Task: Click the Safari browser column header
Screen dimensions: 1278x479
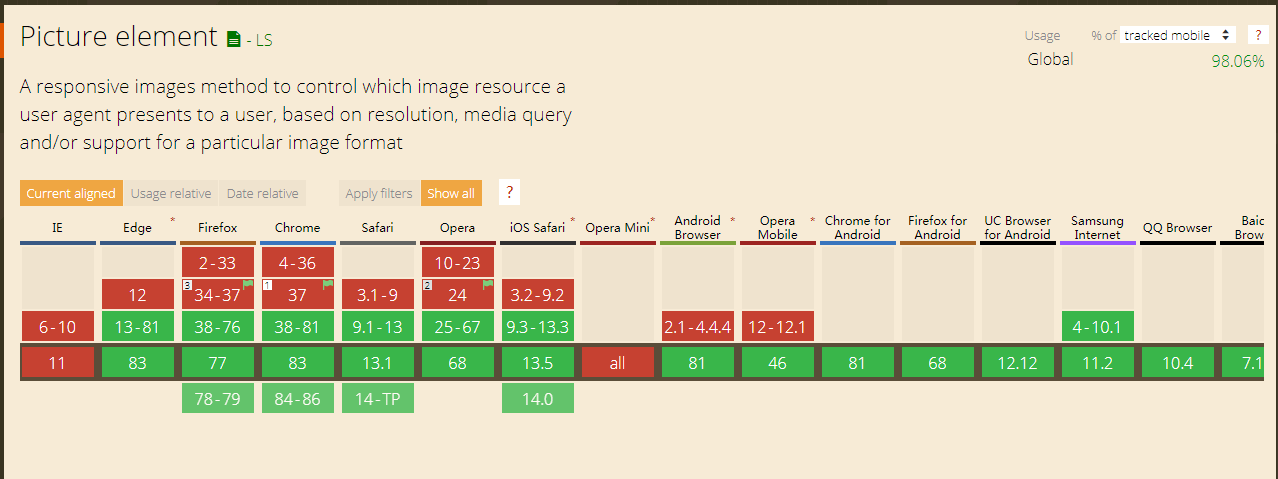Action: (x=377, y=228)
